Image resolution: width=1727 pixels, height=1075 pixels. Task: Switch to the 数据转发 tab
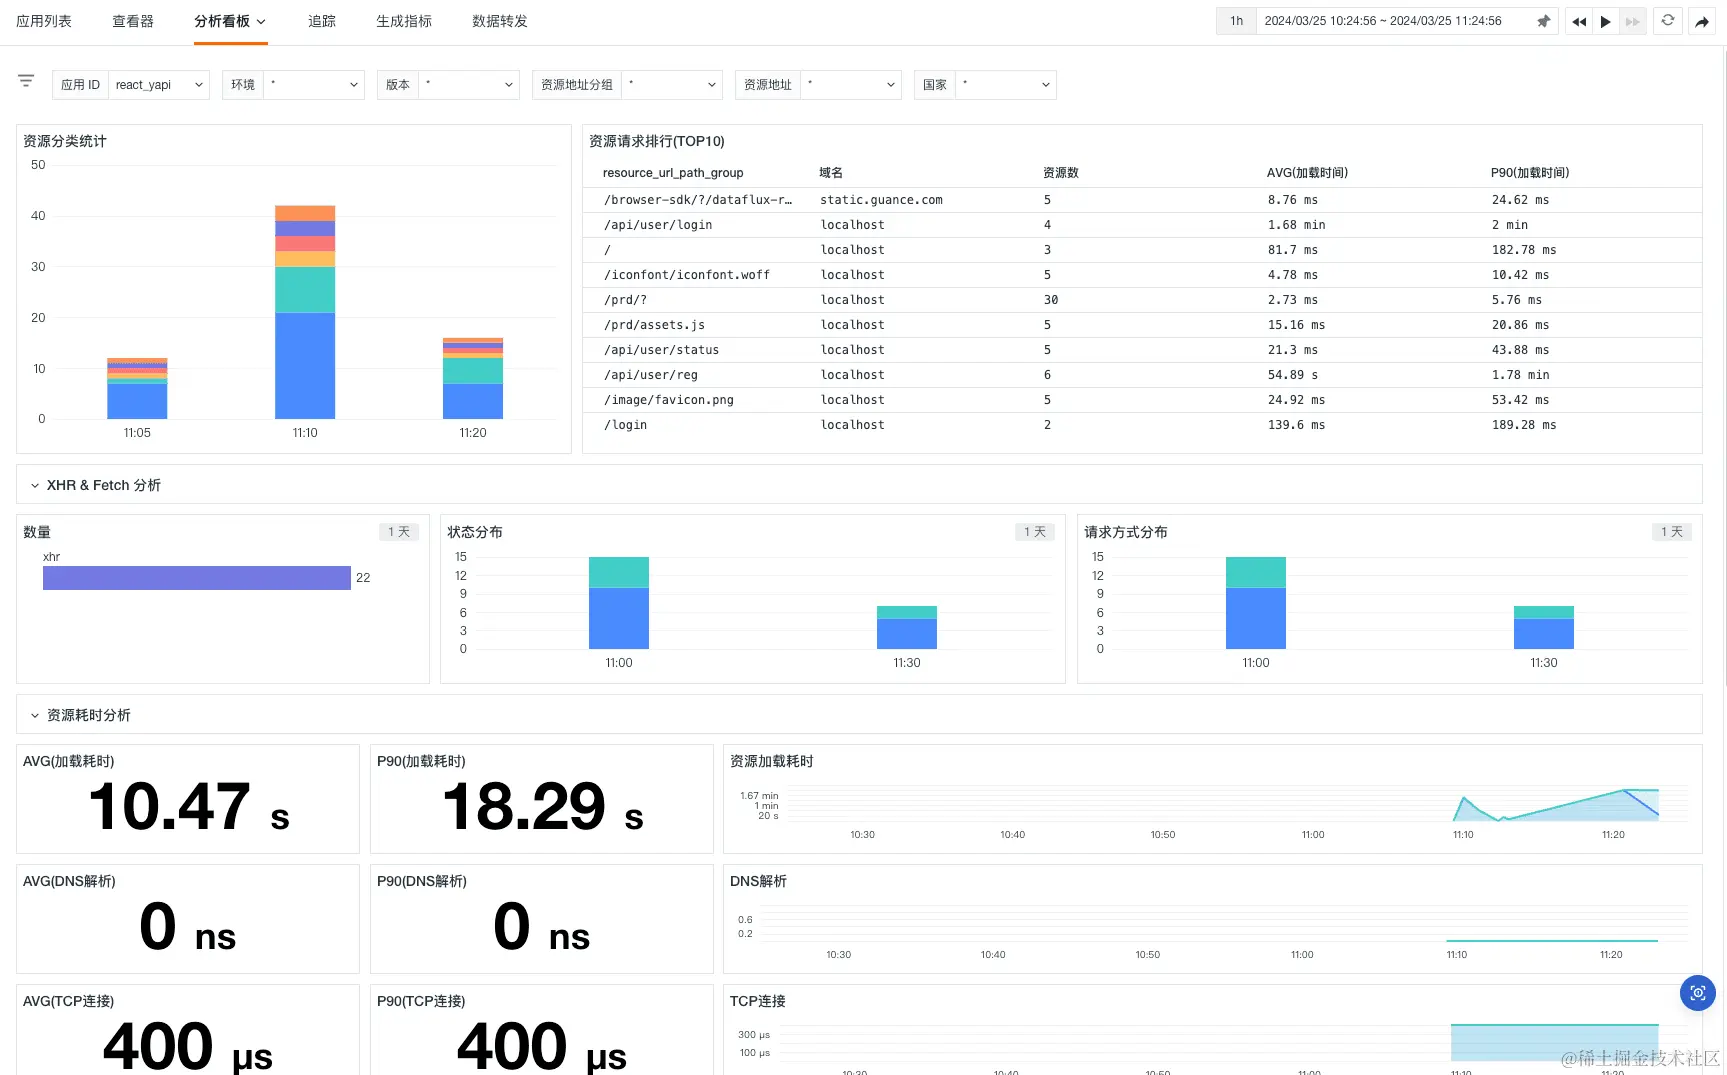[x=500, y=21]
